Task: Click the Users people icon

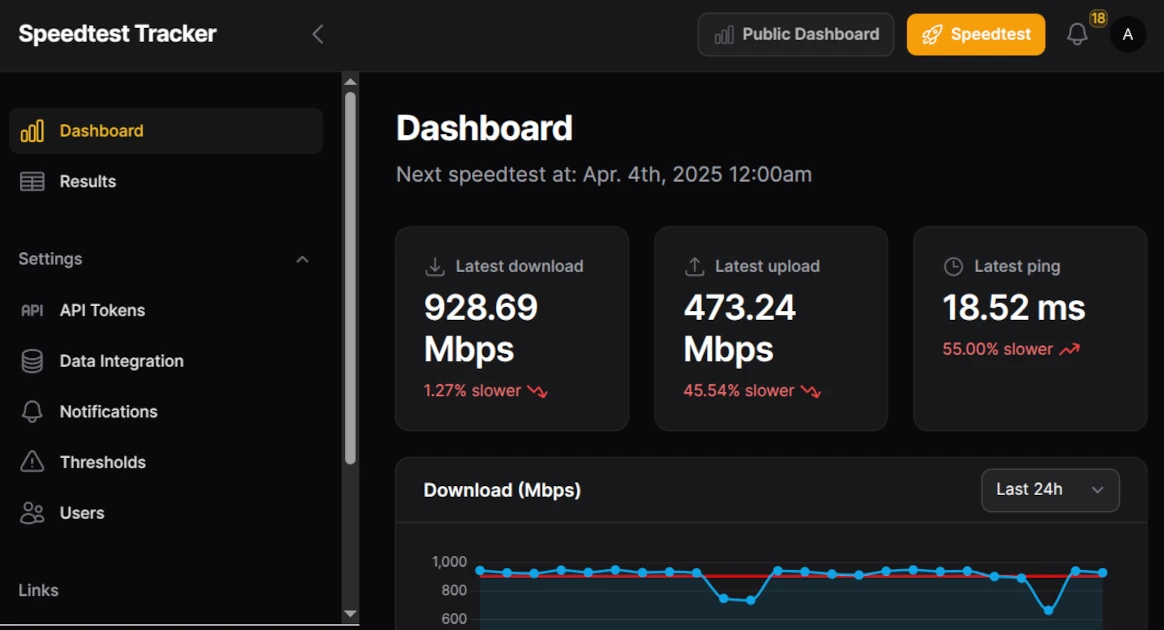Action: (x=32, y=513)
